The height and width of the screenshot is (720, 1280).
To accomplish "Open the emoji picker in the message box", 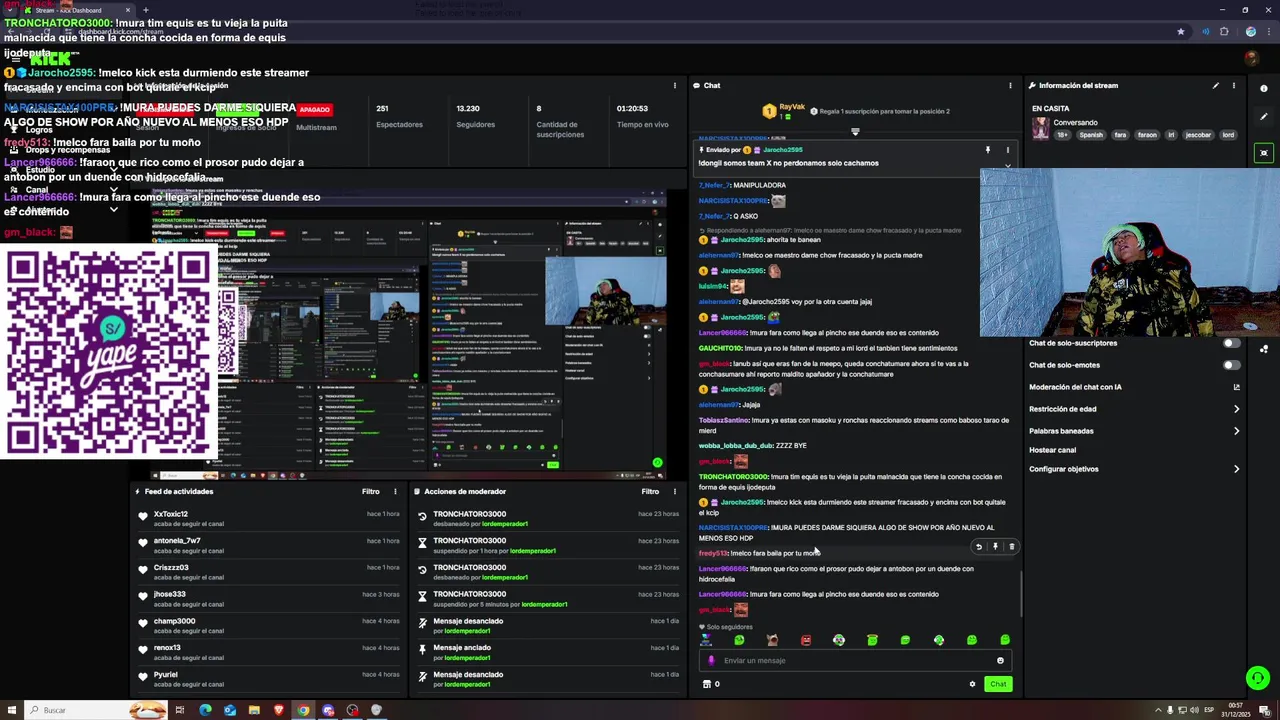I will [x=1000, y=660].
